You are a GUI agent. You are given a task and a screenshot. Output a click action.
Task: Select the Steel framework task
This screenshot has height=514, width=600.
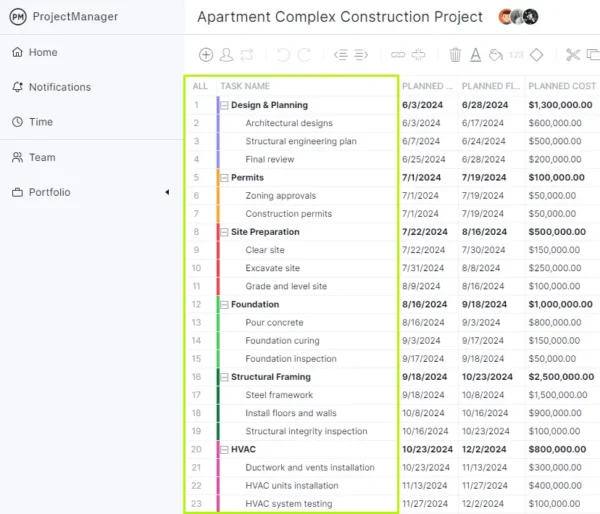279,395
